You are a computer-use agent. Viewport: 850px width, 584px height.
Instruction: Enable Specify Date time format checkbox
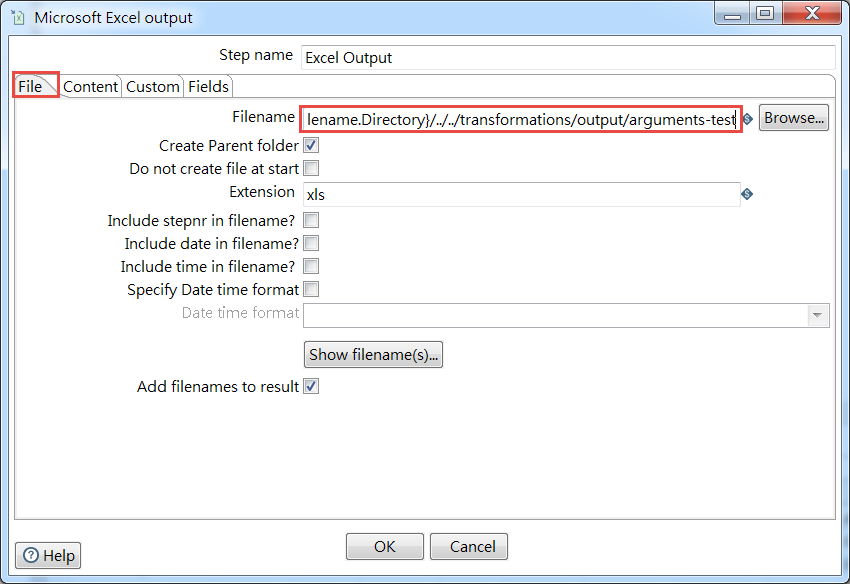click(x=311, y=289)
